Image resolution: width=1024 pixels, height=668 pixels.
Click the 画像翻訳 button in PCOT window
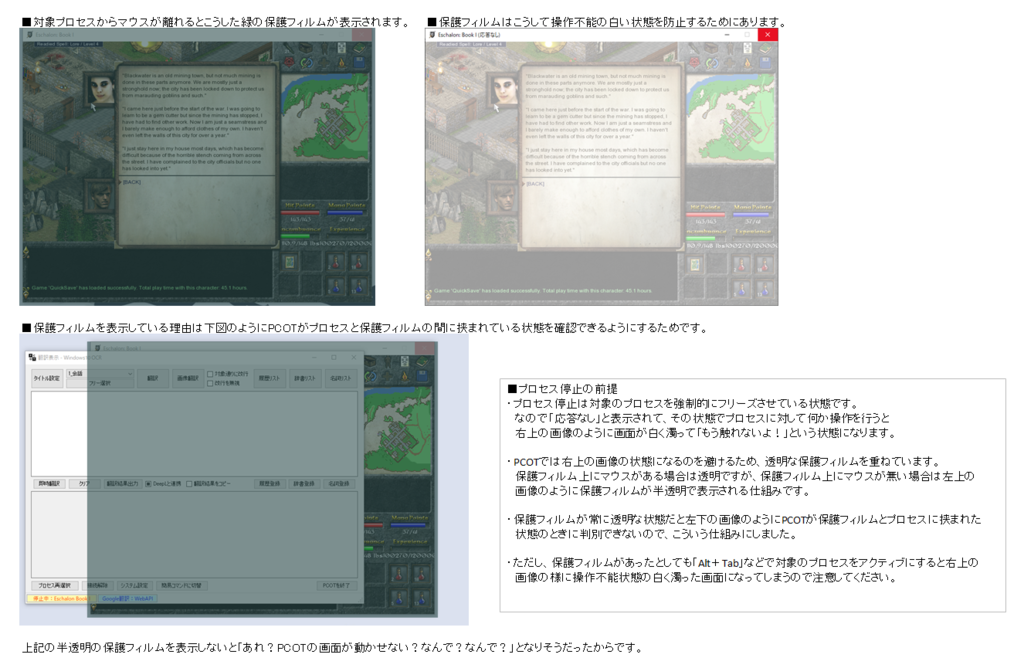pos(188,379)
